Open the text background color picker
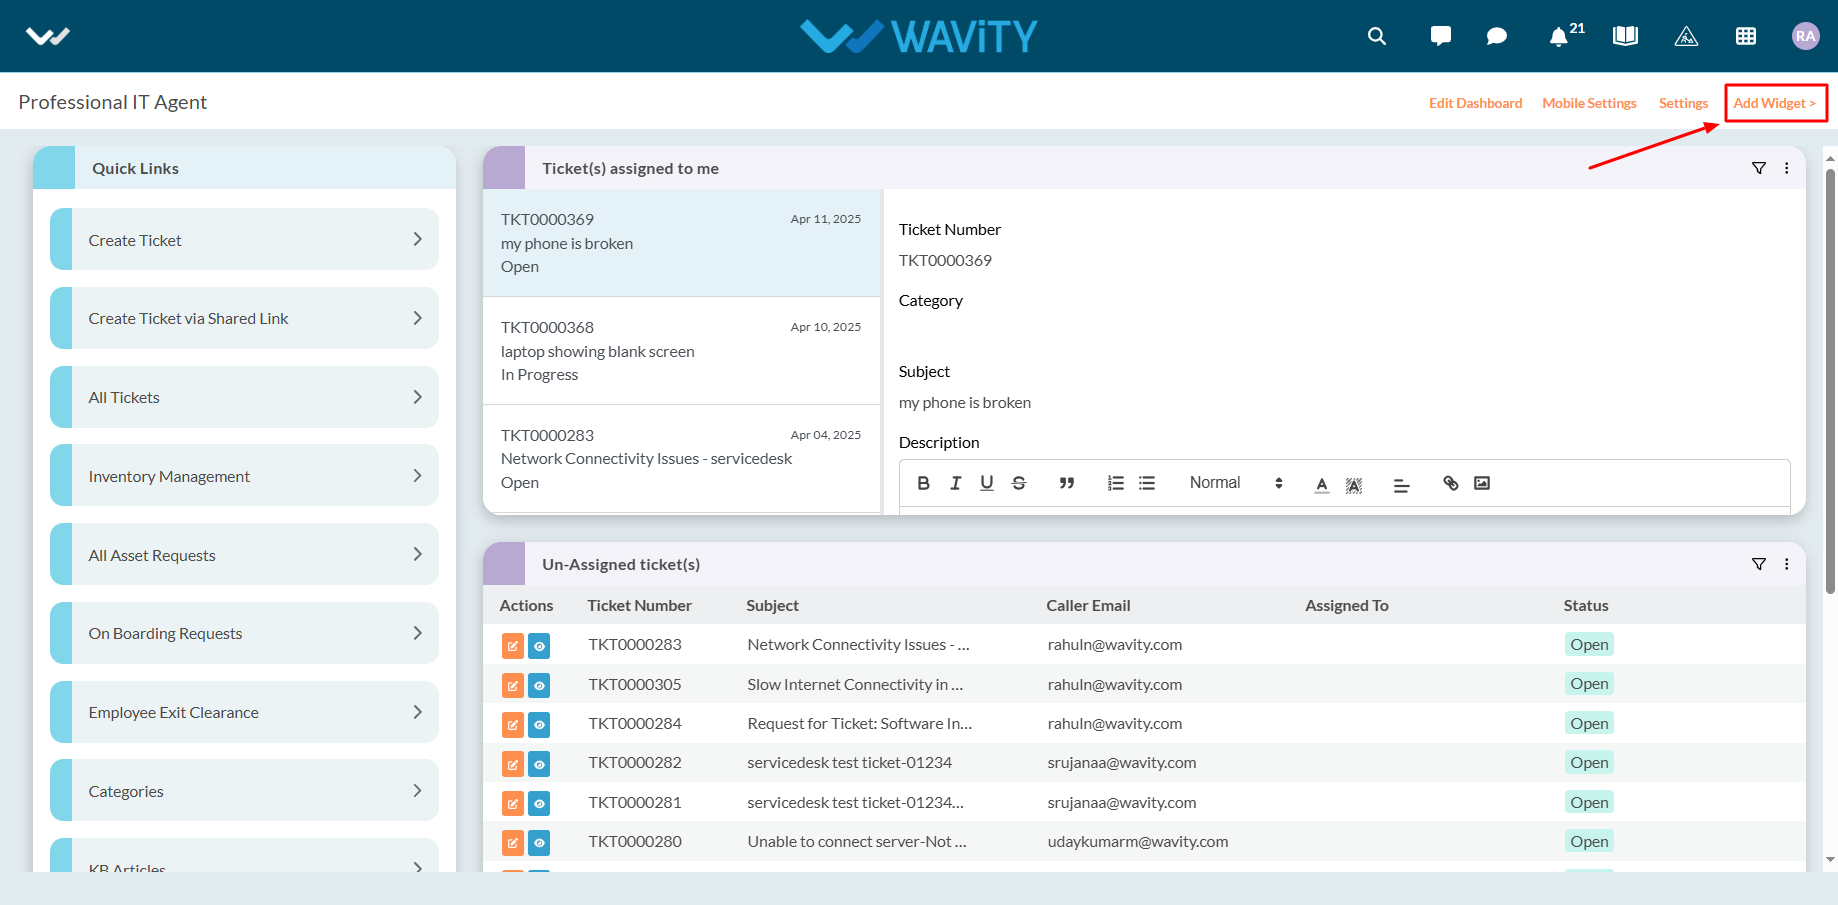The width and height of the screenshot is (1838, 905). 1354,484
